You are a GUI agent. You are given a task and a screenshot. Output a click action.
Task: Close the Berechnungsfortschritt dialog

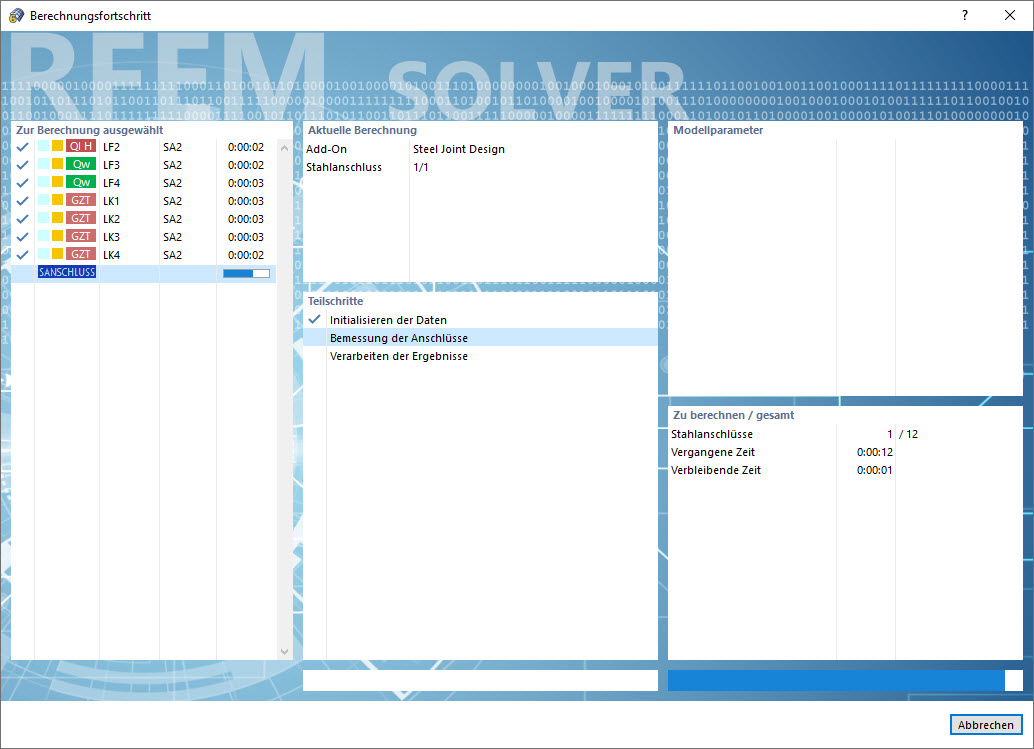click(1010, 15)
